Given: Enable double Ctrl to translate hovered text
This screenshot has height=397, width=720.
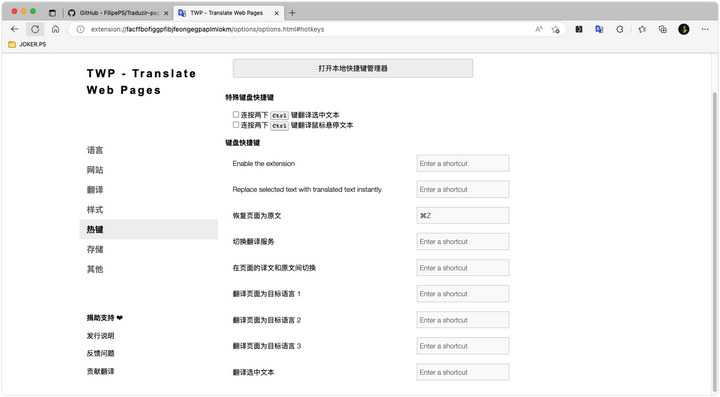Looking at the screenshot, I should [236, 124].
